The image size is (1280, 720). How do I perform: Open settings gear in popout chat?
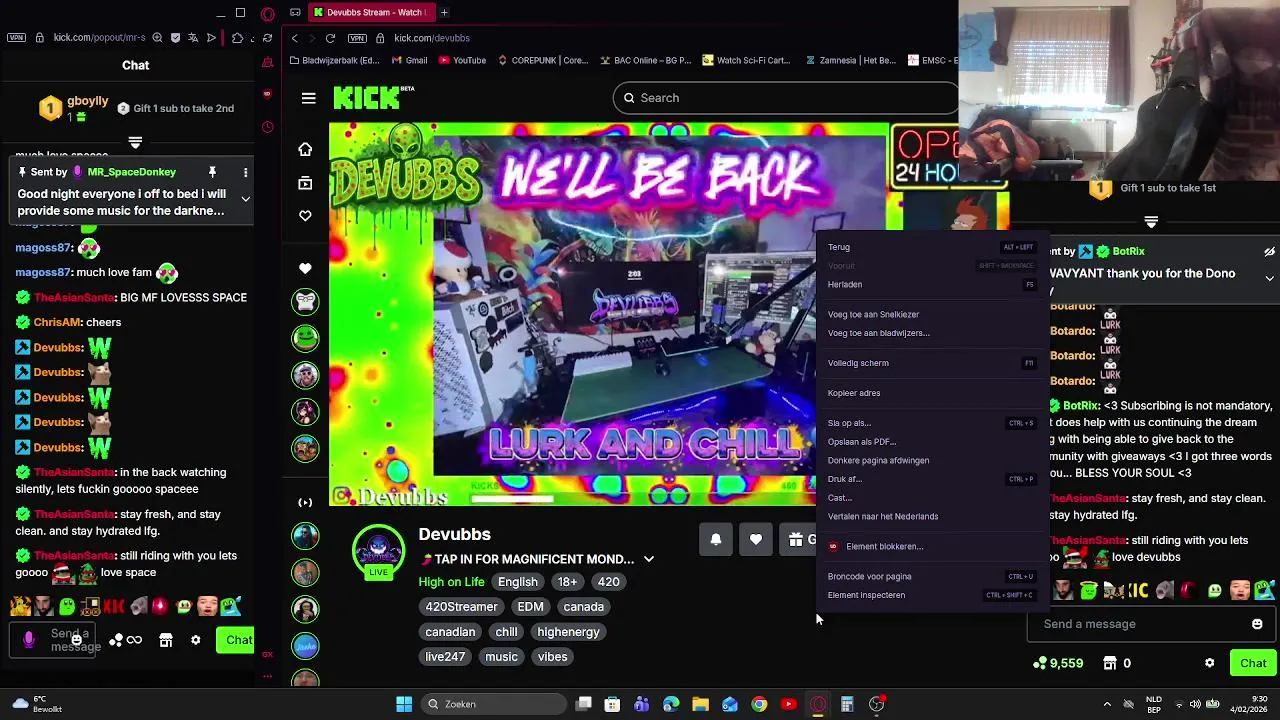tap(195, 640)
